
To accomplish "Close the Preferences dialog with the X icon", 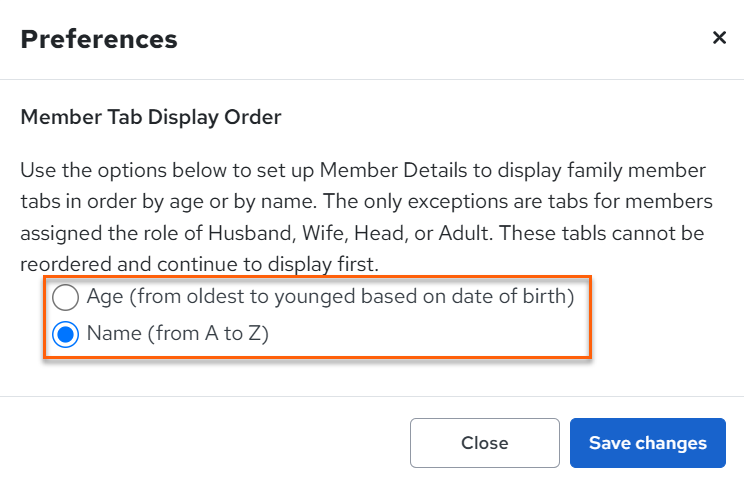I will (x=719, y=37).
